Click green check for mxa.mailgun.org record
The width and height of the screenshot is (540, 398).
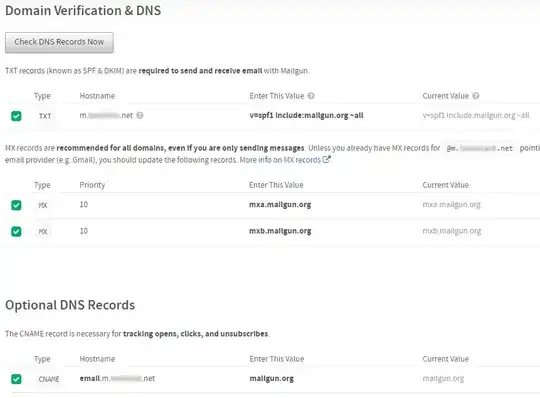[x=16, y=205]
